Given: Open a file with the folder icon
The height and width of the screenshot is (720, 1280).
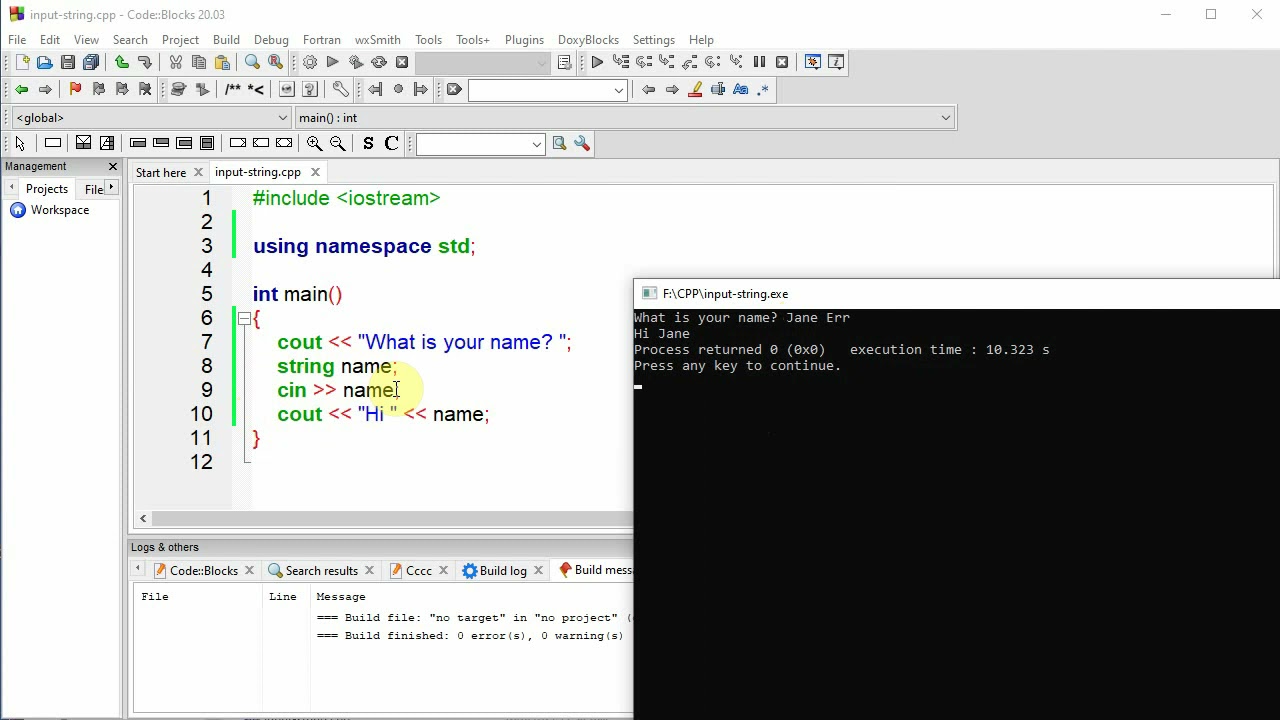Looking at the screenshot, I should click(44, 62).
